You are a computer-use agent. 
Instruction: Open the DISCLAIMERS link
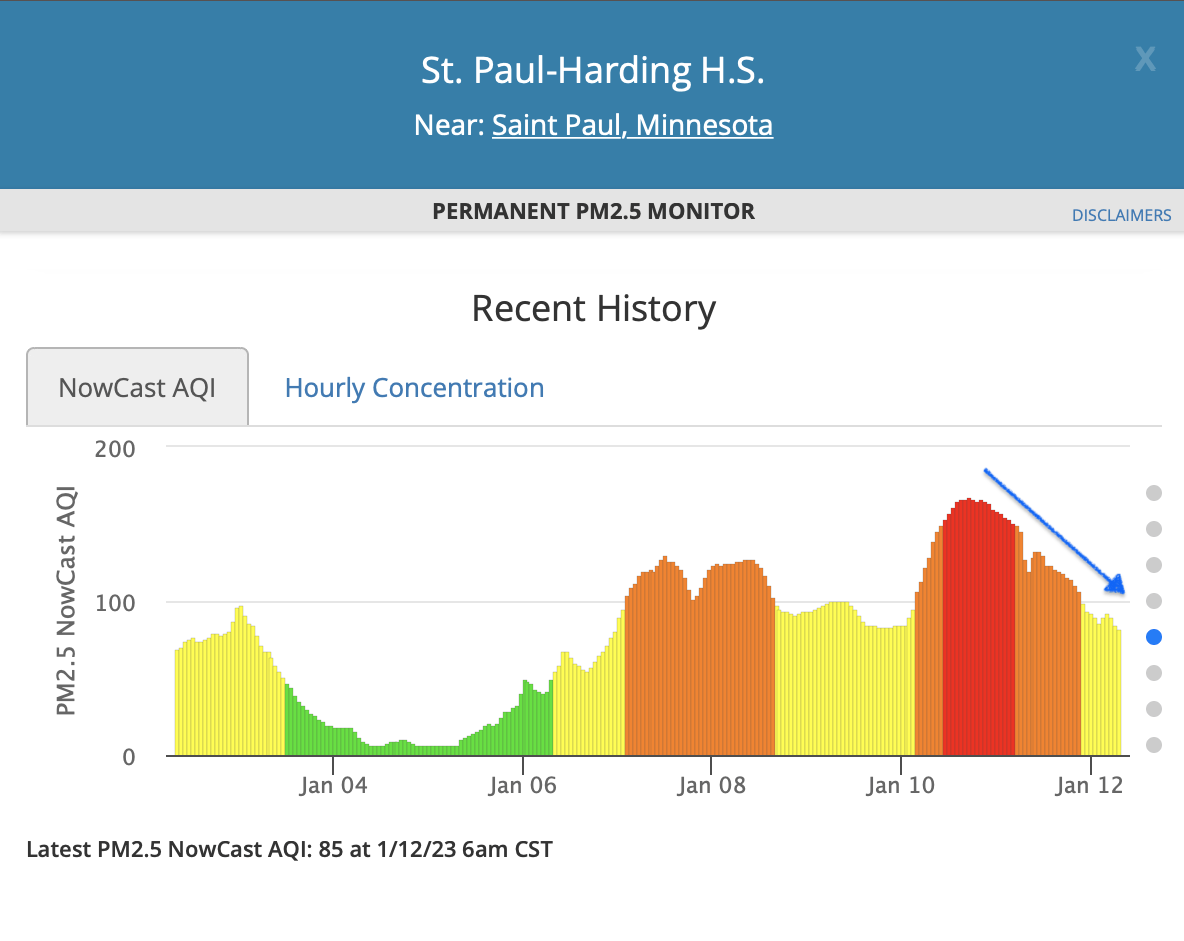pos(1121,215)
